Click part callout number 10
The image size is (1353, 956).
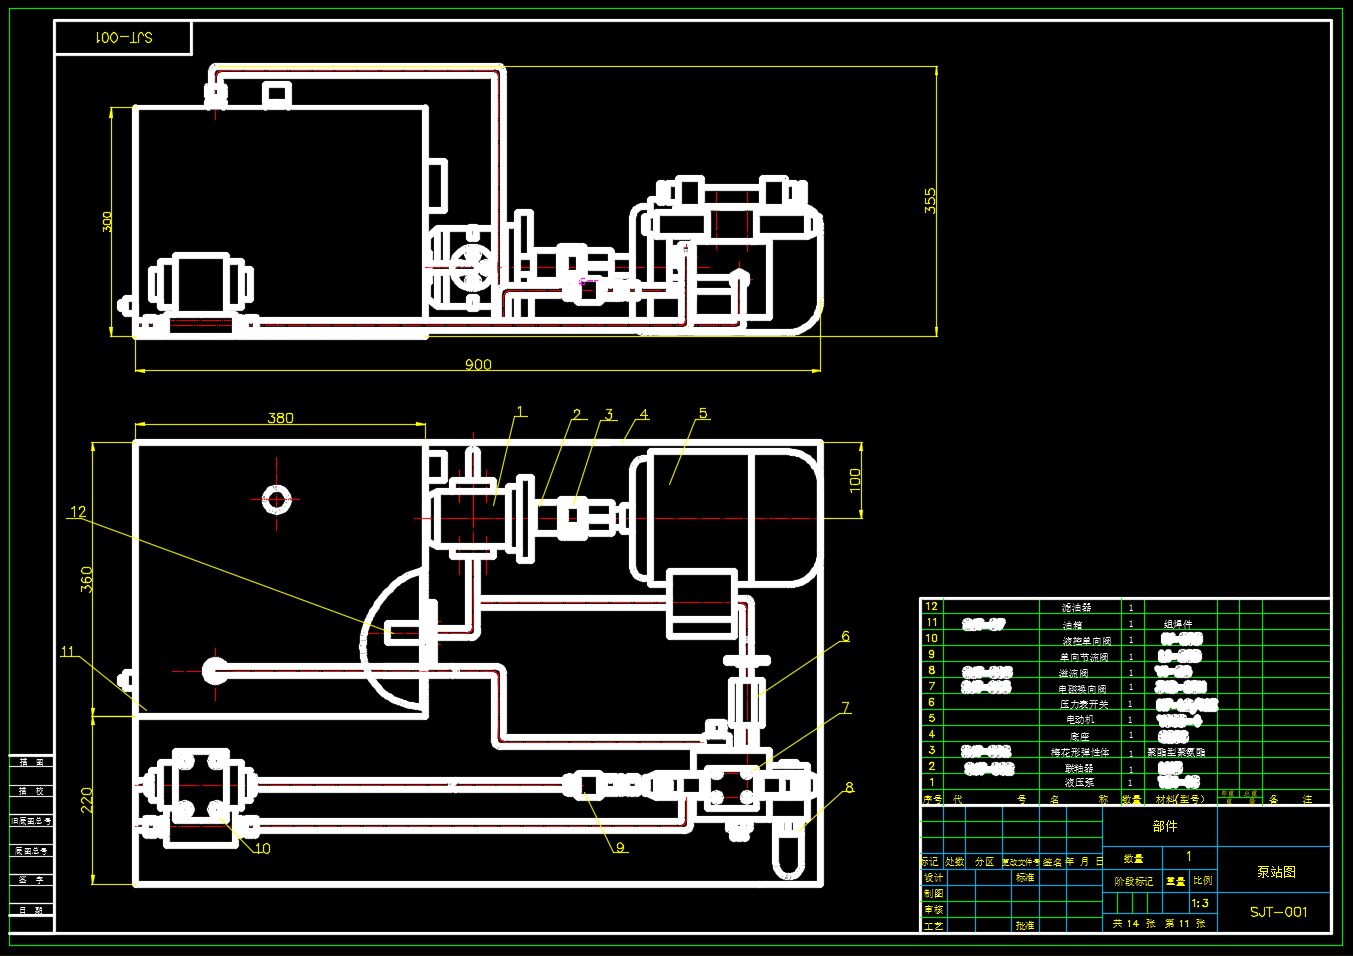tap(262, 848)
